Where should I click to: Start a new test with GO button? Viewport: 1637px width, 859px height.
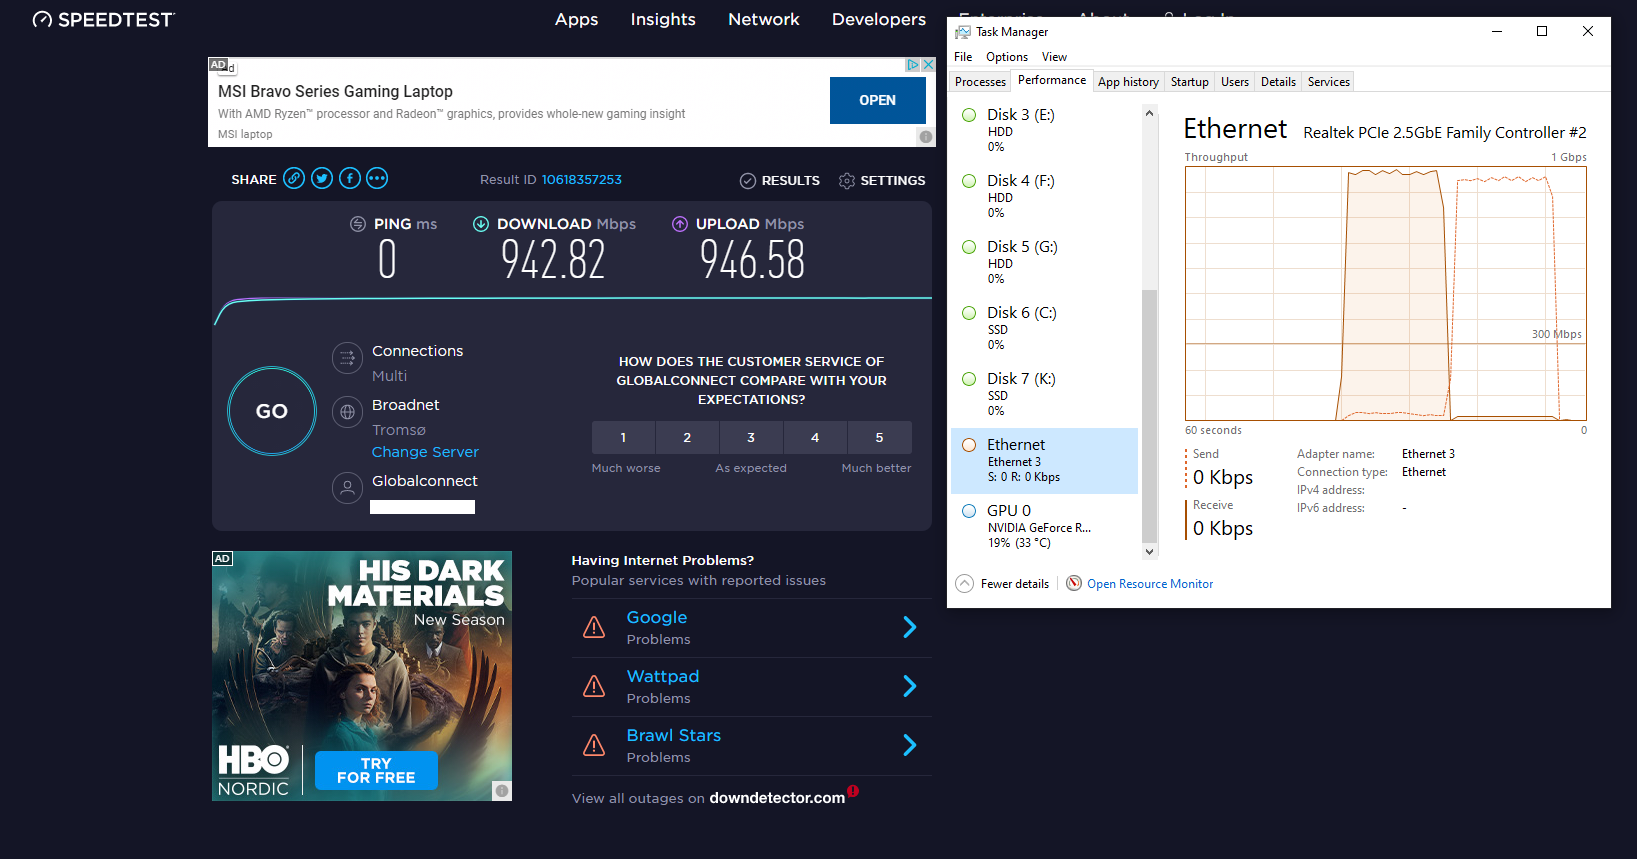point(272,411)
